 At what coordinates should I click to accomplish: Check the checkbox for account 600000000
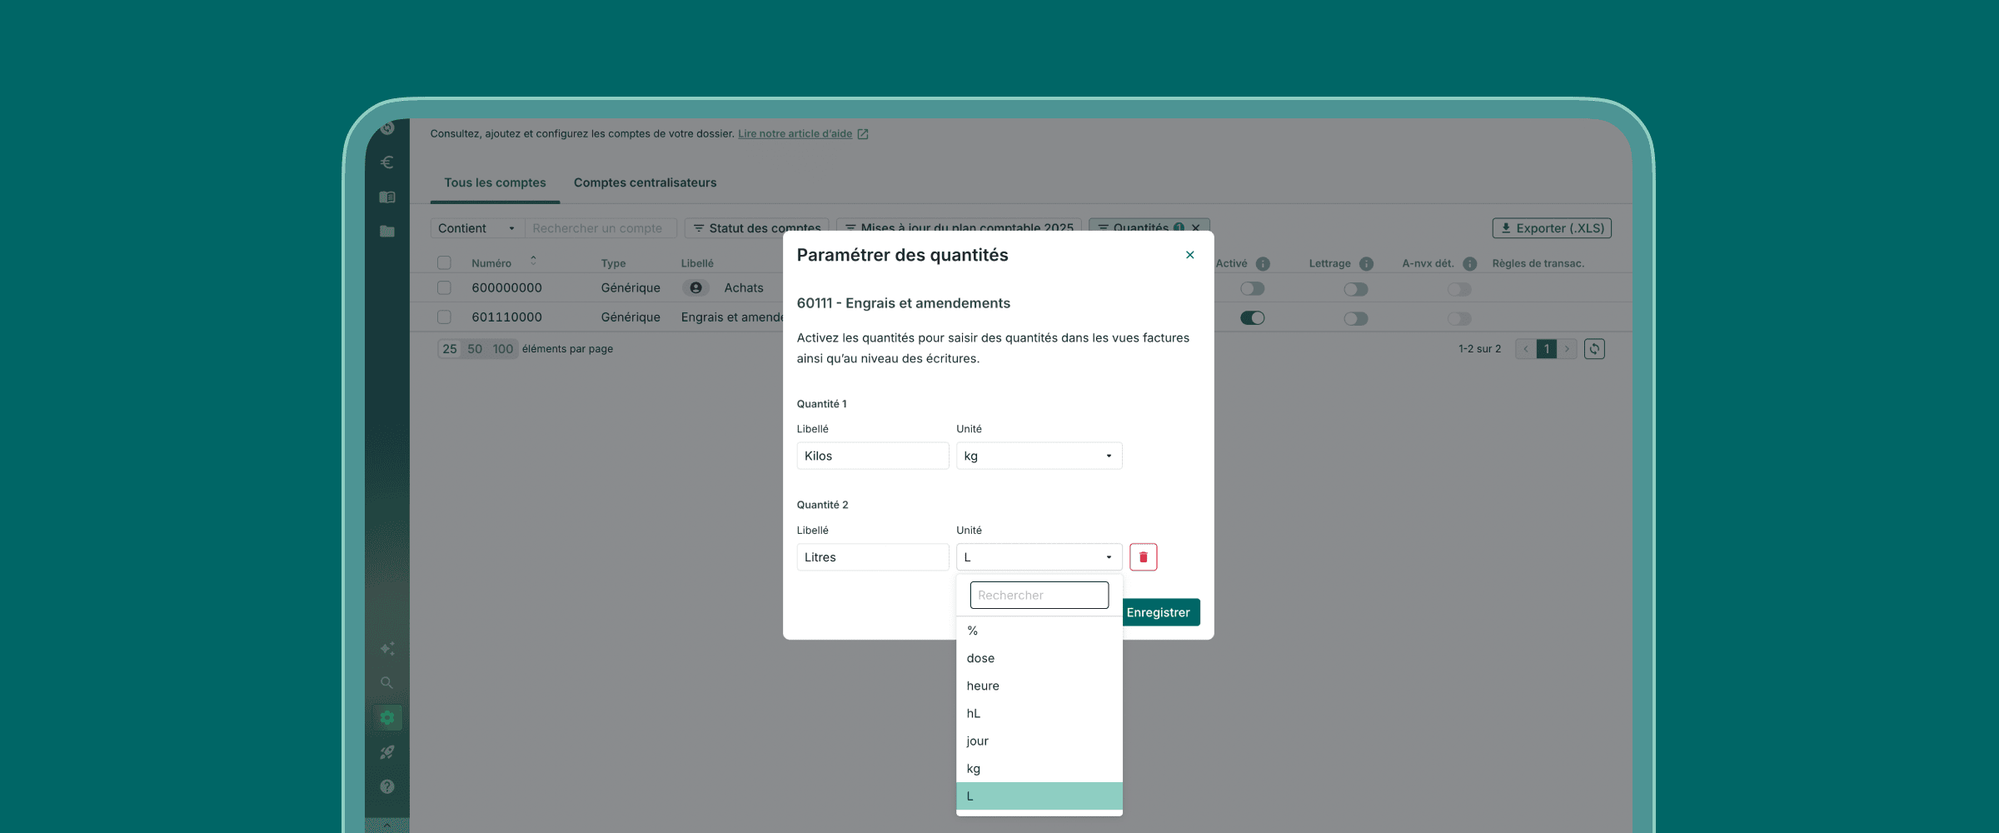point(444,288)
